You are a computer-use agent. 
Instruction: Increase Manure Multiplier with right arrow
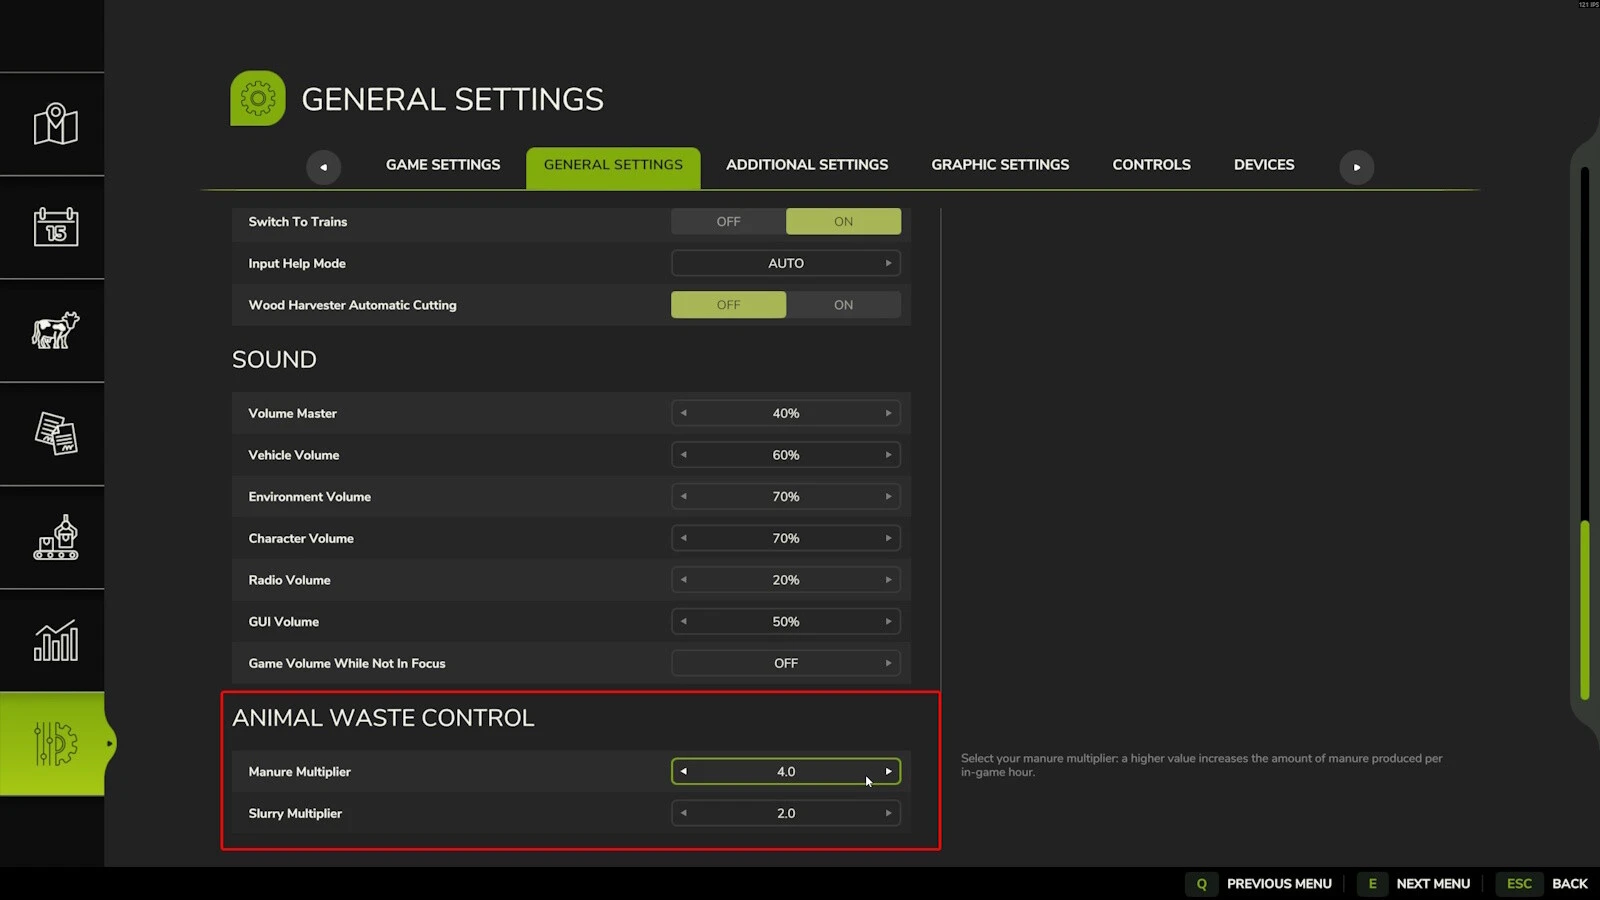tap(888, 771)
